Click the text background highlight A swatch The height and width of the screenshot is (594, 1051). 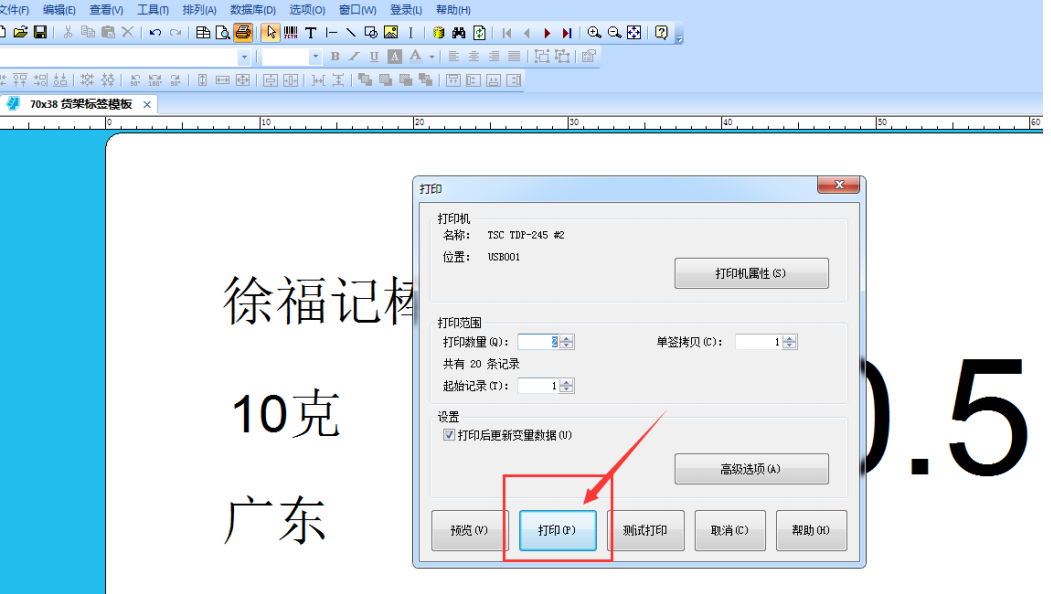[395, 56]
